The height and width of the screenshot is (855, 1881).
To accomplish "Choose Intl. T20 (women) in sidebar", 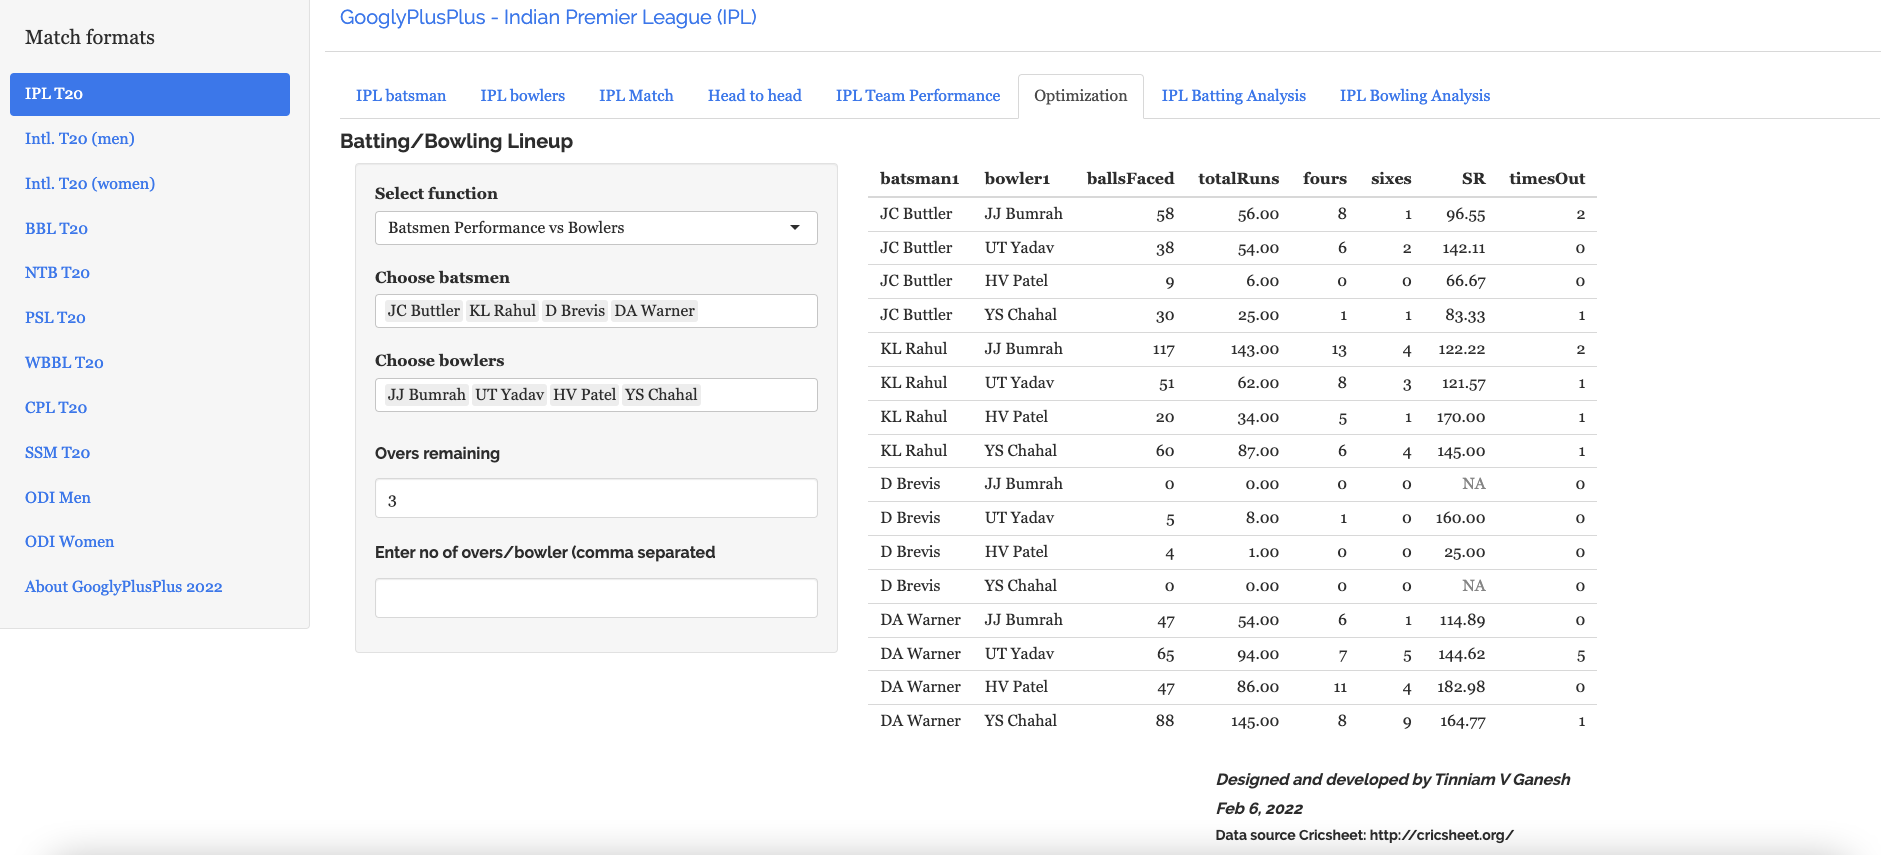I will [90, 184].
